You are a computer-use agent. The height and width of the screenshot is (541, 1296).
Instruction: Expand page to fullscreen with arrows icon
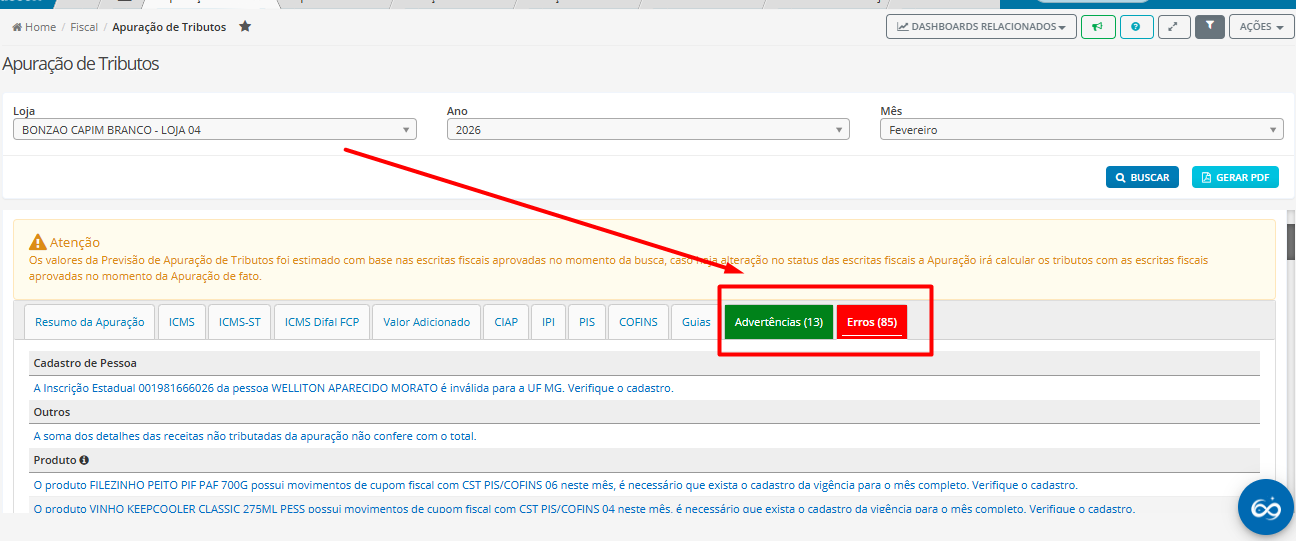pyautogui.click(x=1173, y=27)
